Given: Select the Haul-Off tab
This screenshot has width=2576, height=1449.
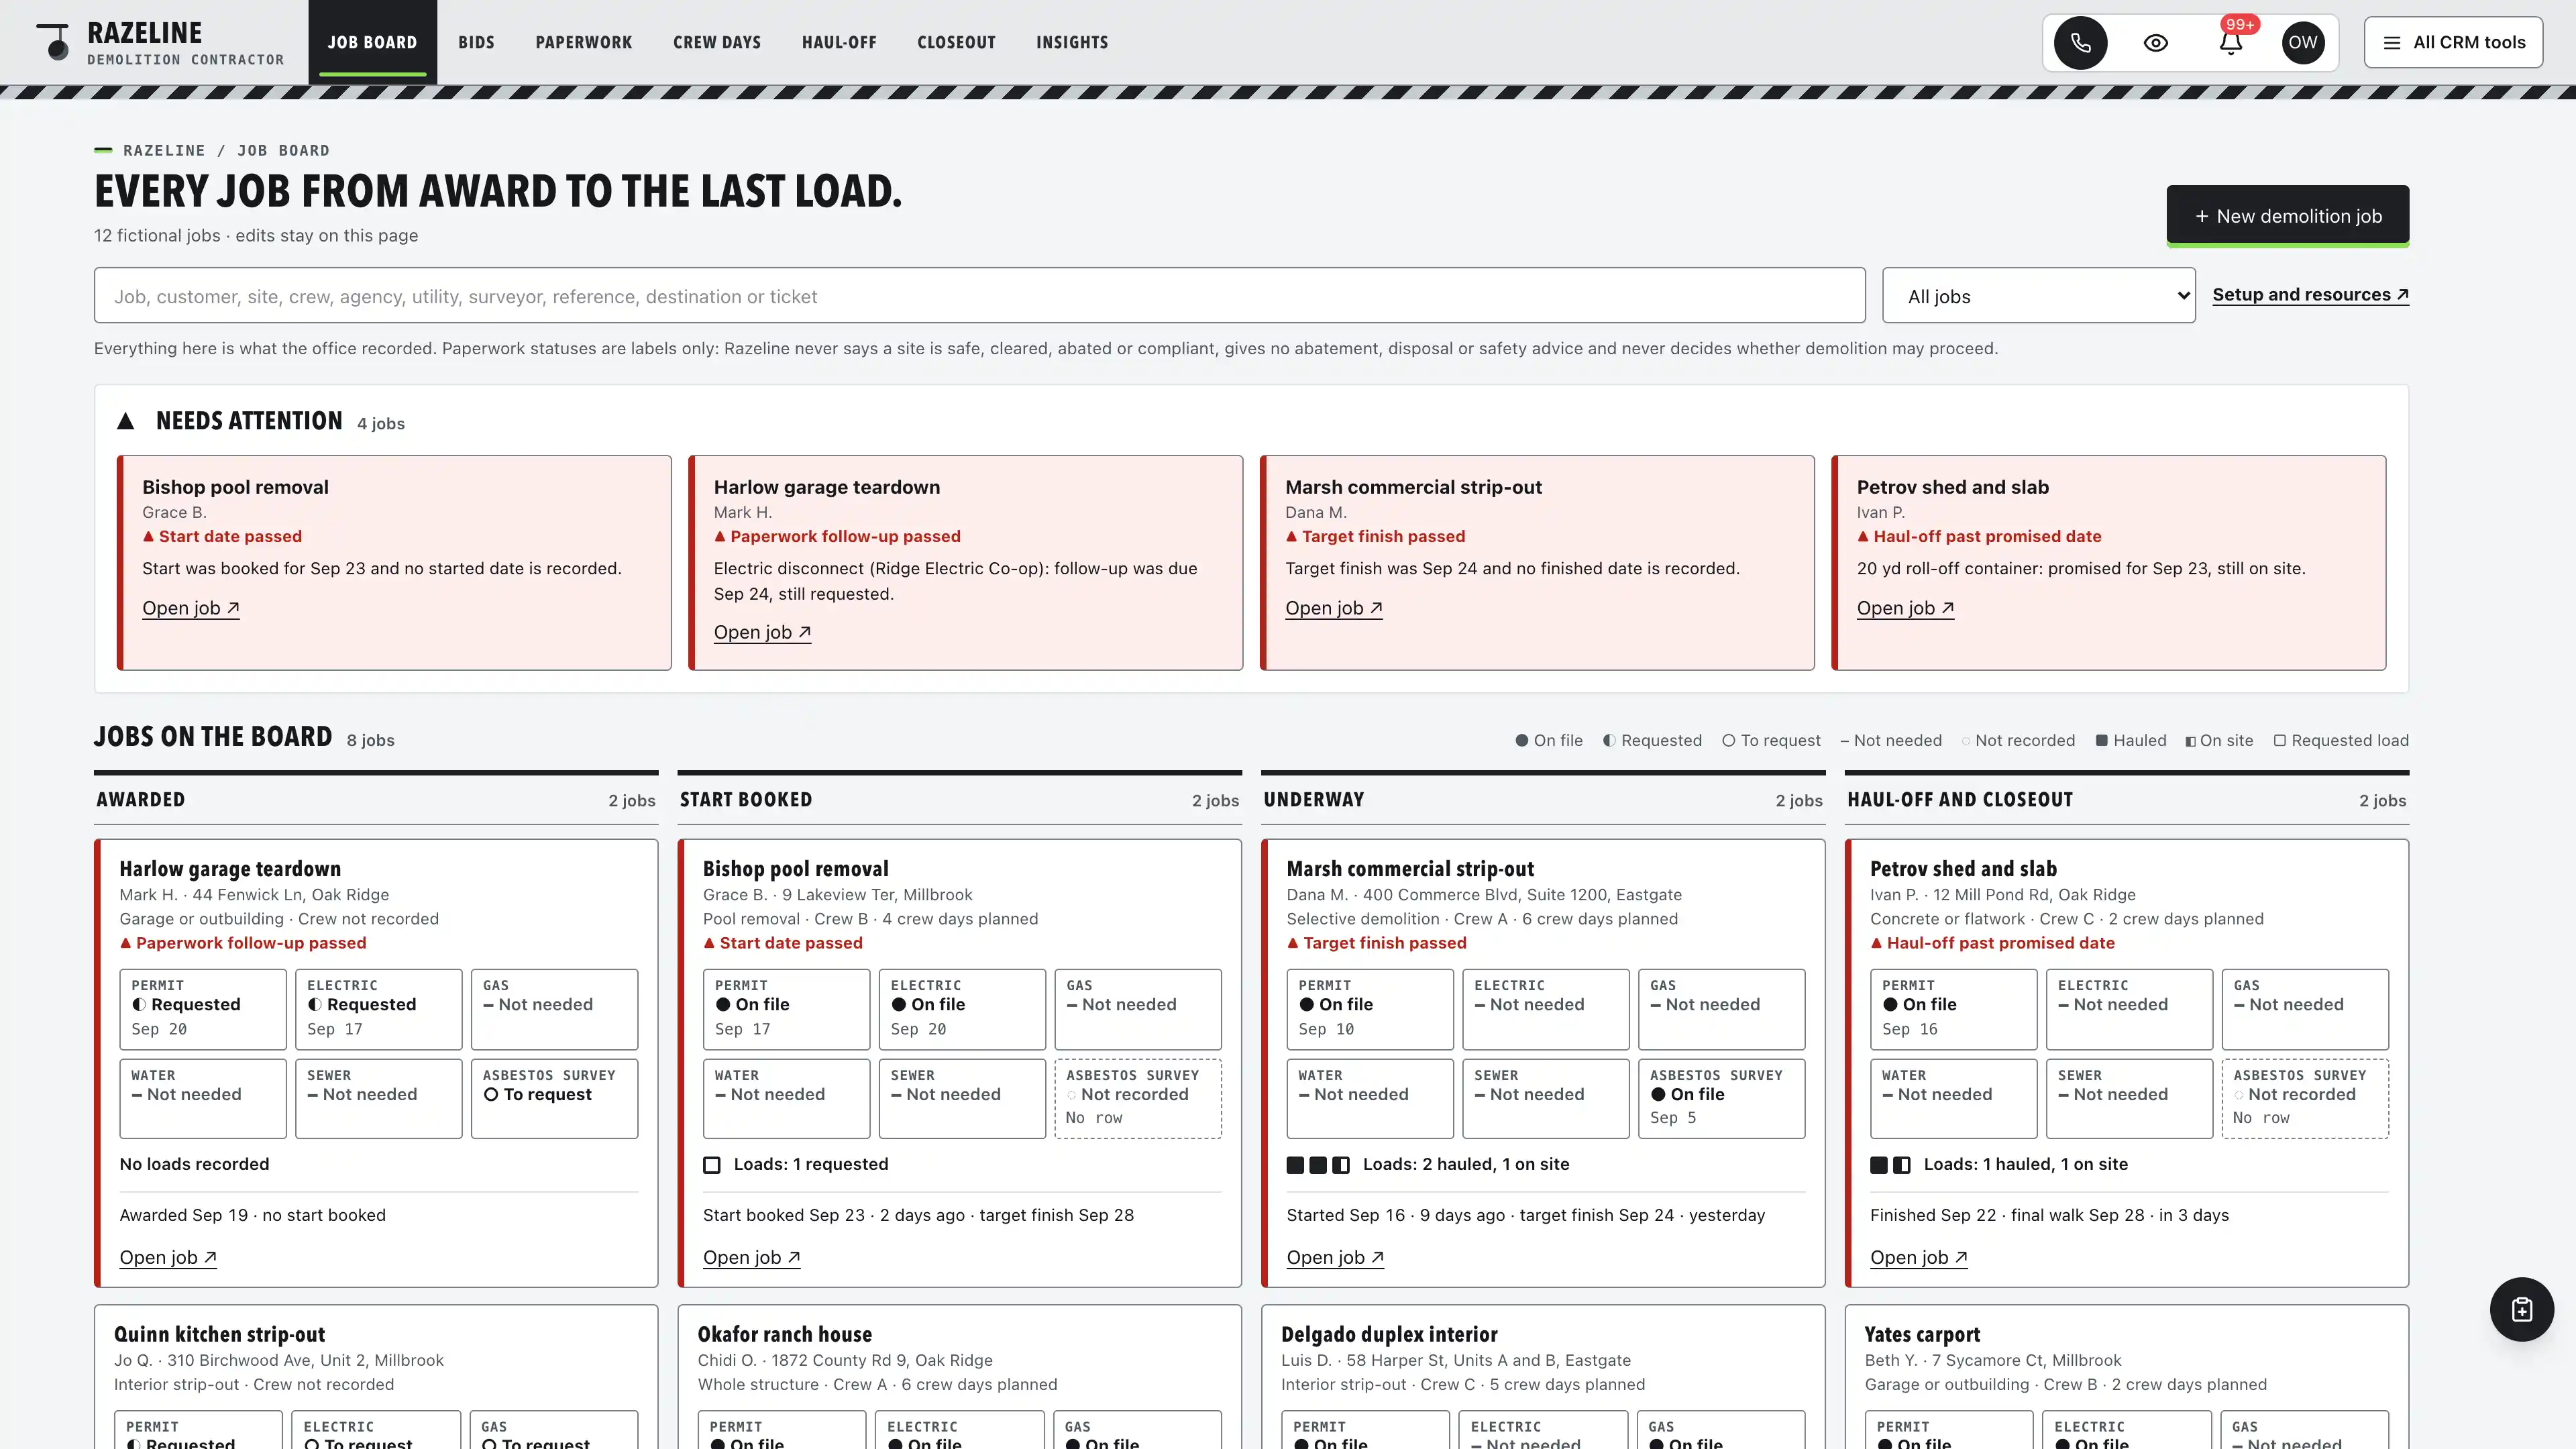Looking at the screenshot, I should 838,42.
